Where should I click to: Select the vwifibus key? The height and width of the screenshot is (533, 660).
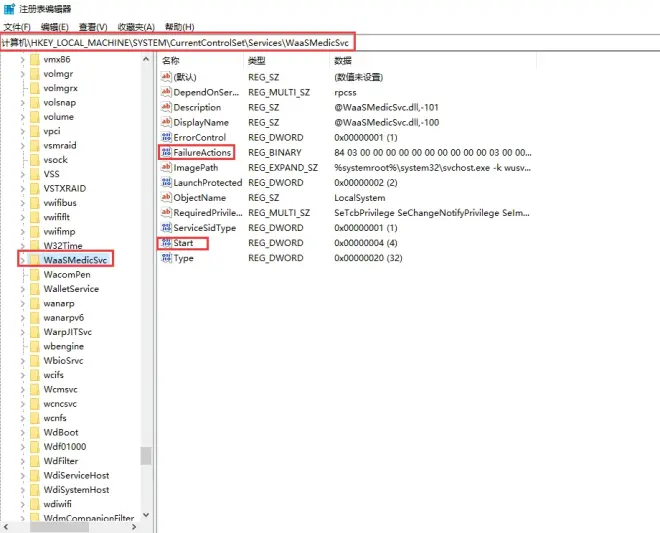(60, 203)
